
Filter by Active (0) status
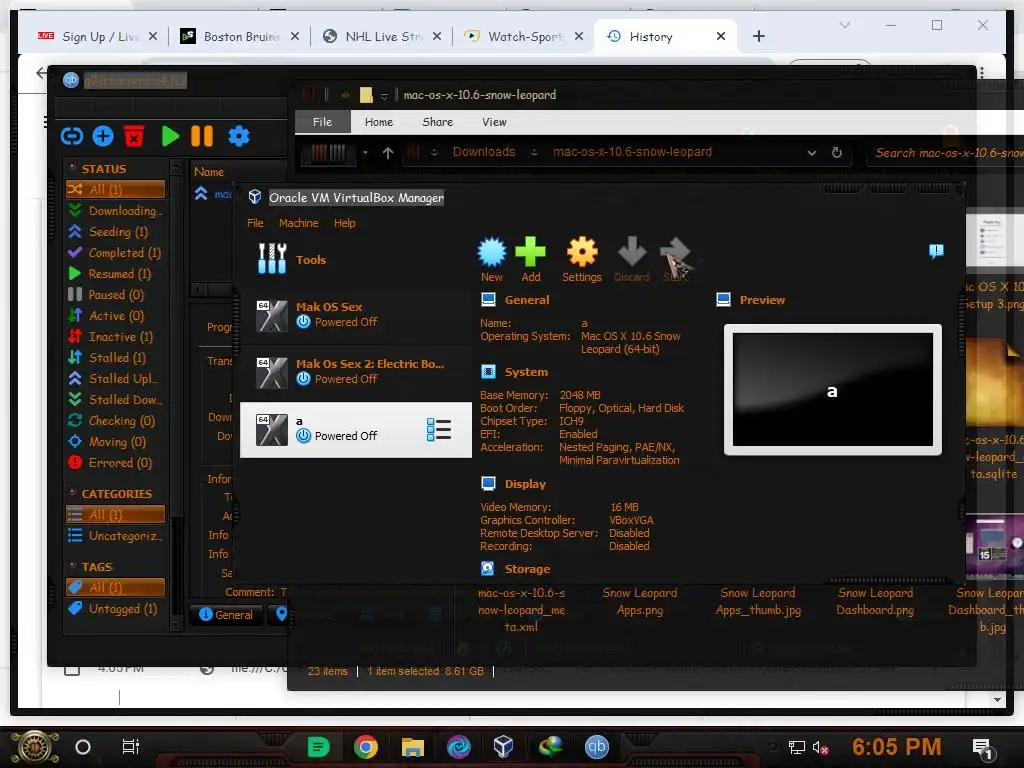pyautogui.click(x=116, y=315)
